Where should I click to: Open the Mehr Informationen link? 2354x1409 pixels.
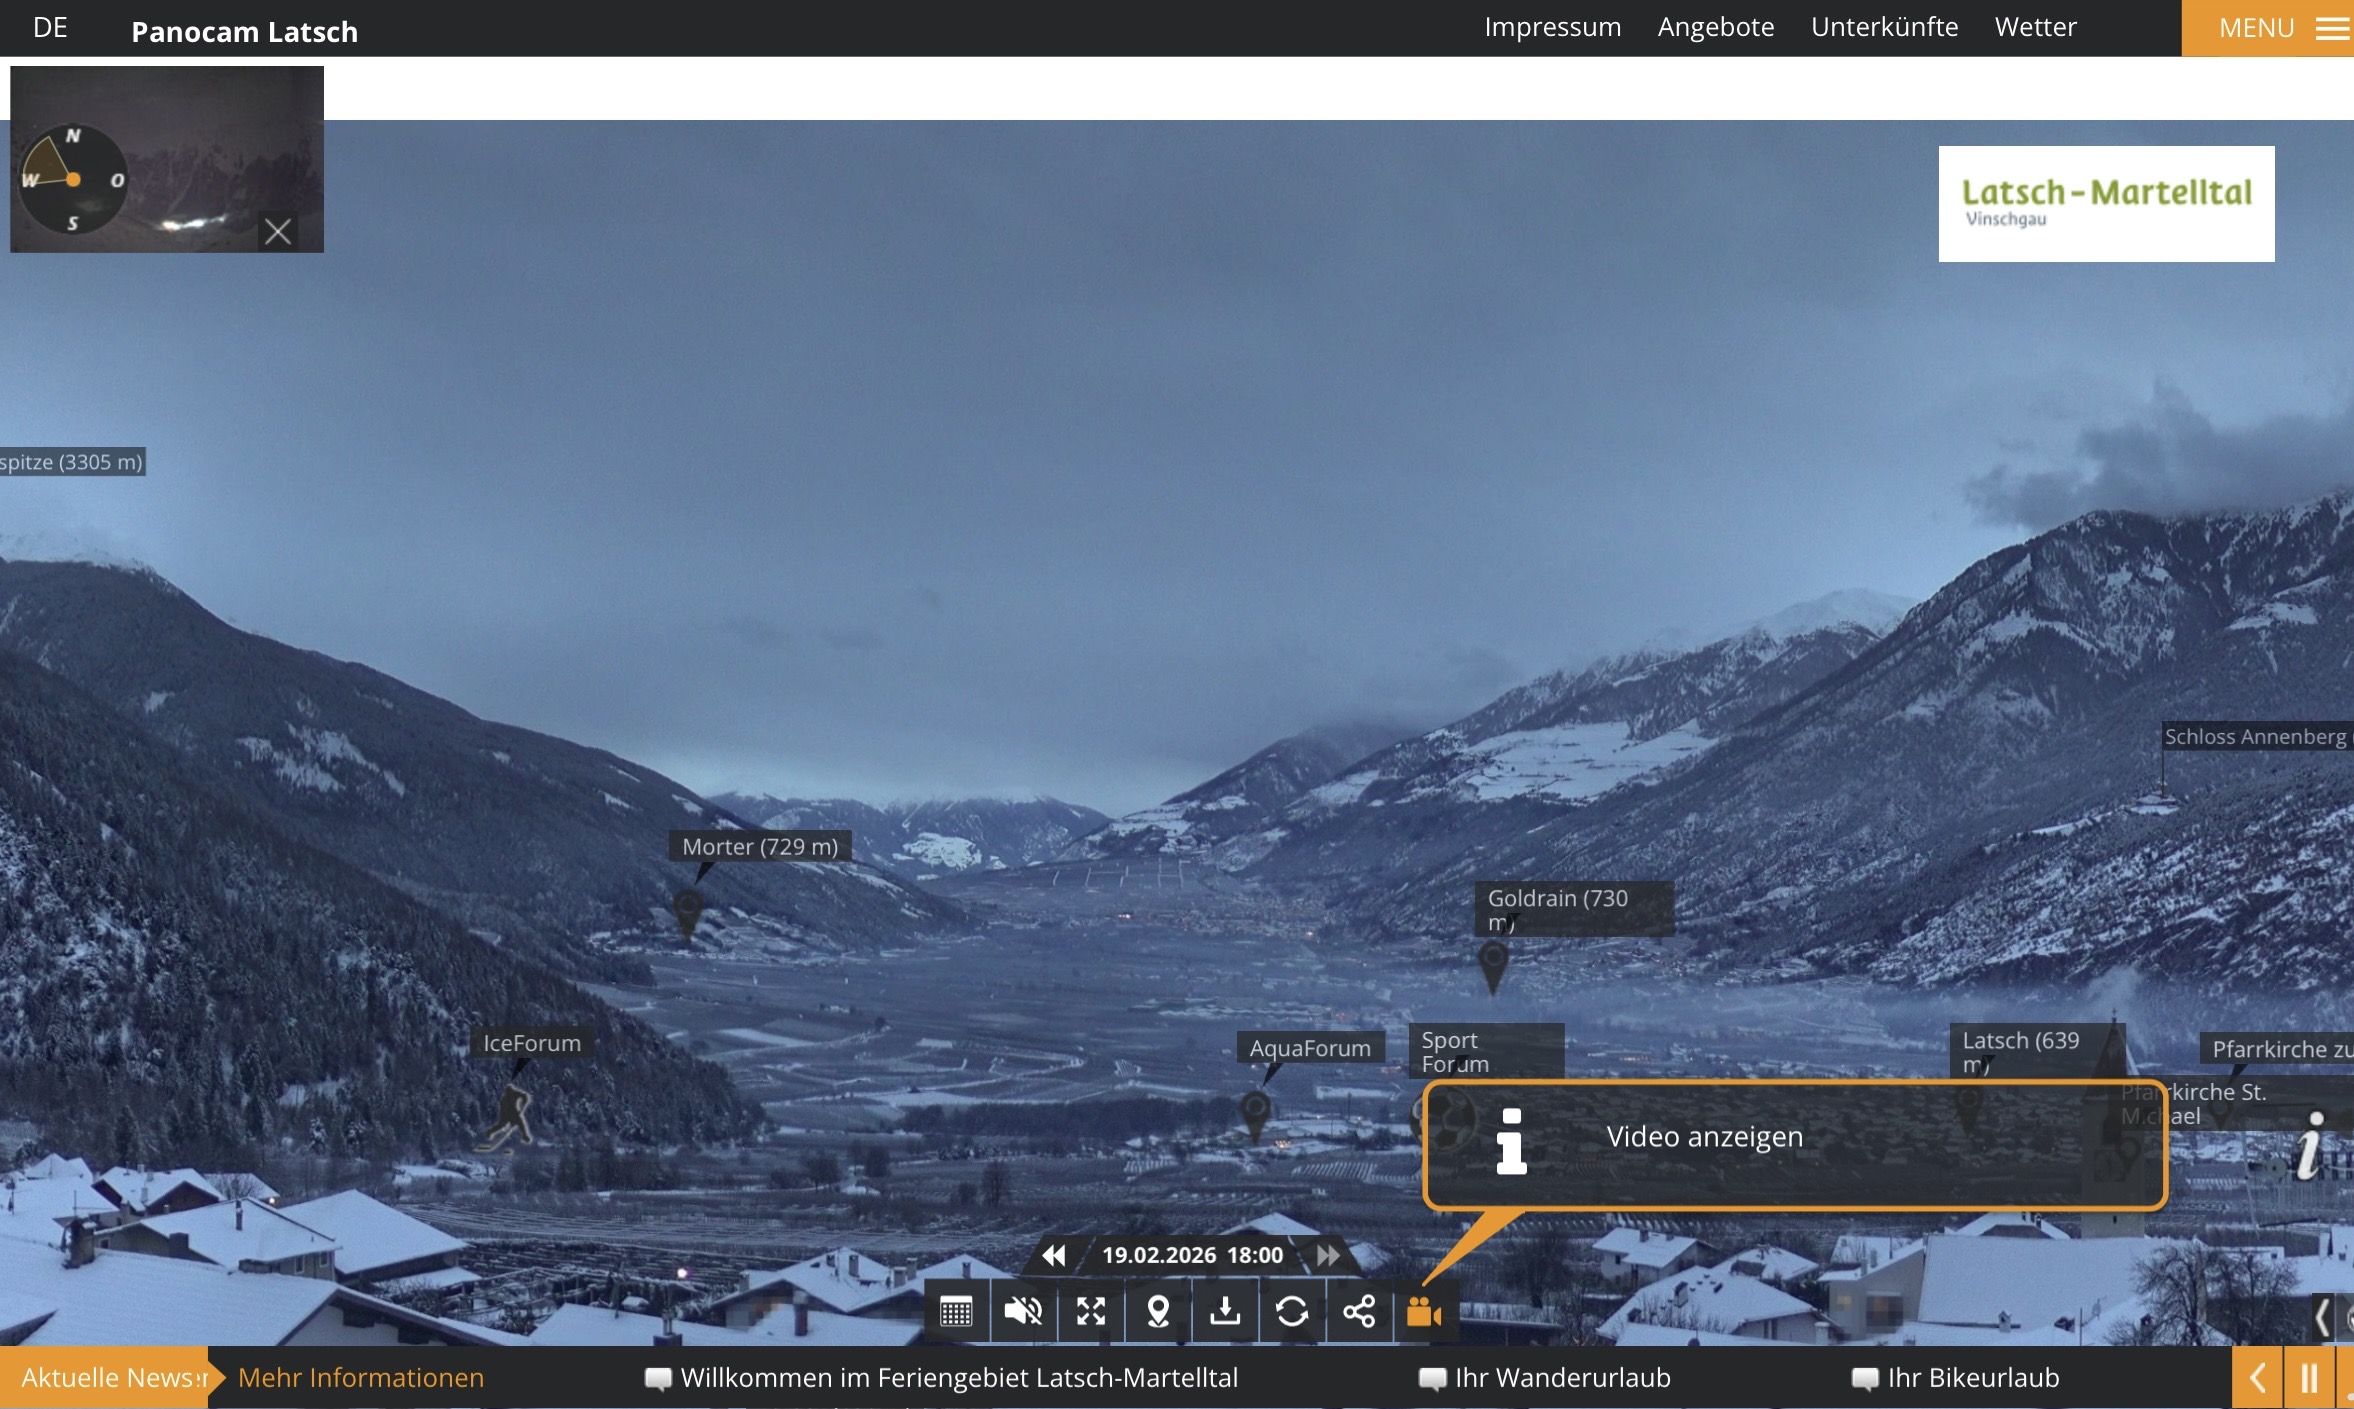[x=360, y=1377]
